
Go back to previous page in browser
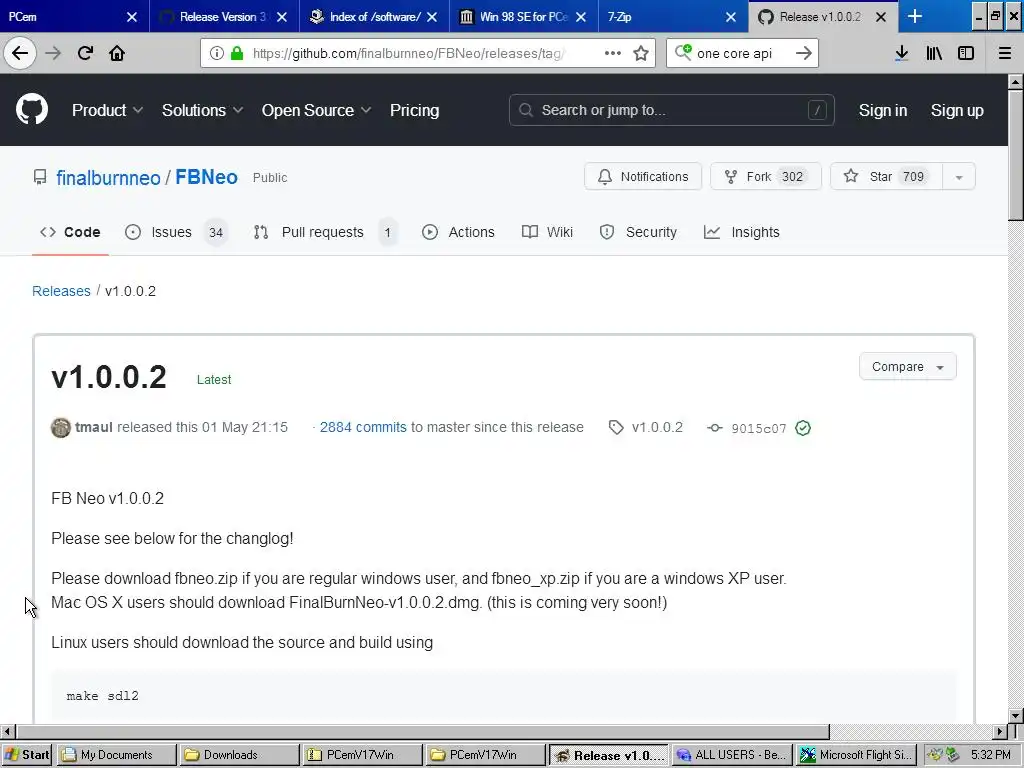(x=20, y=53)
